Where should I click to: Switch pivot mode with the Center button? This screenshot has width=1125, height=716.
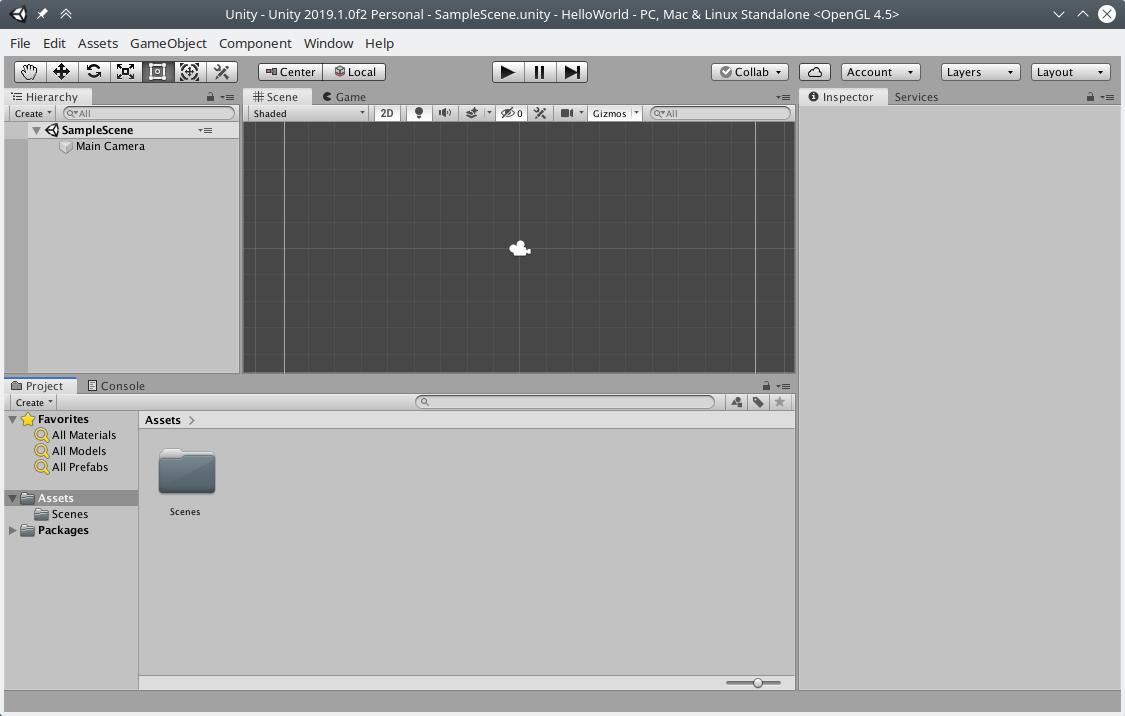pos(290,71)
